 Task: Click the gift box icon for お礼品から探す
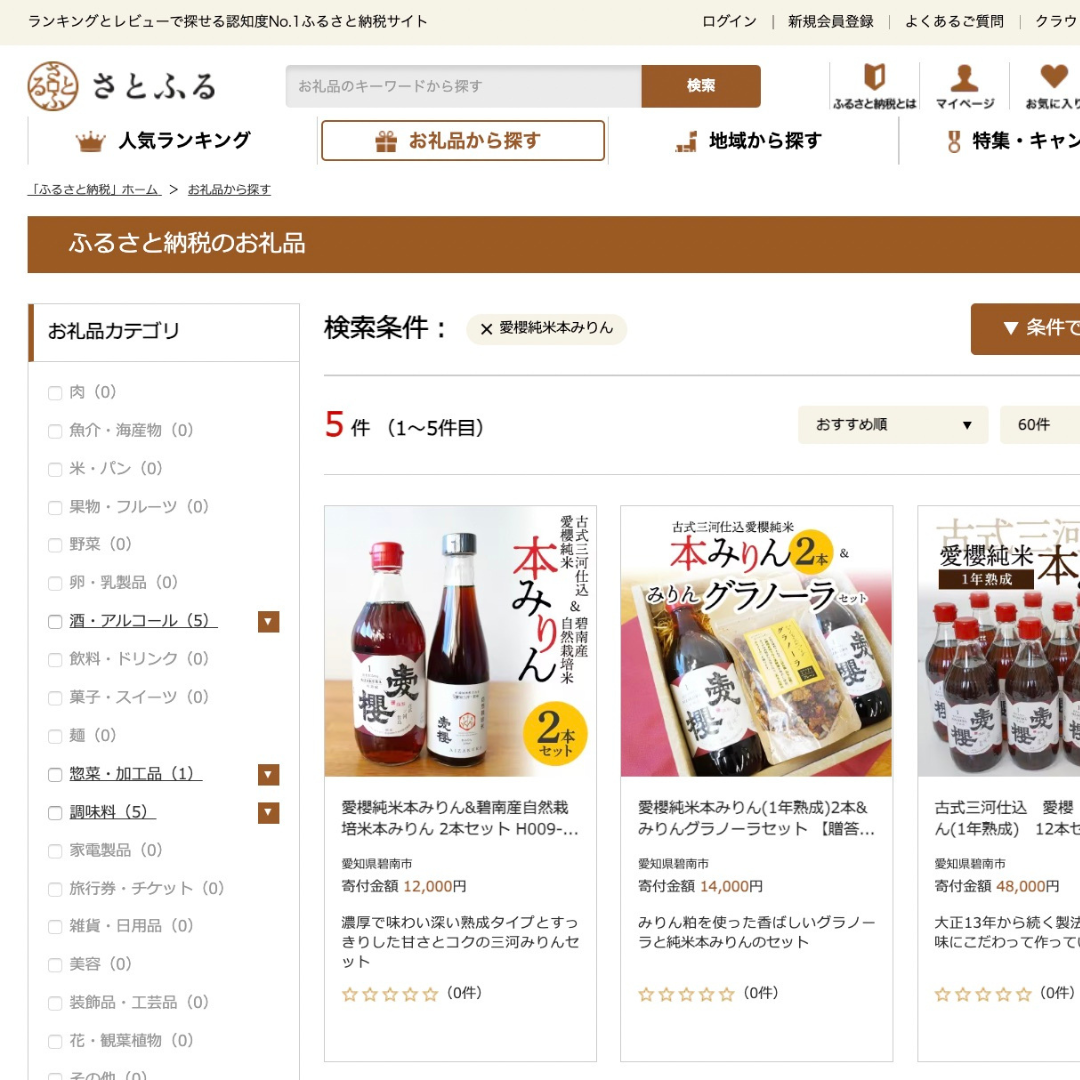(386, 141)
